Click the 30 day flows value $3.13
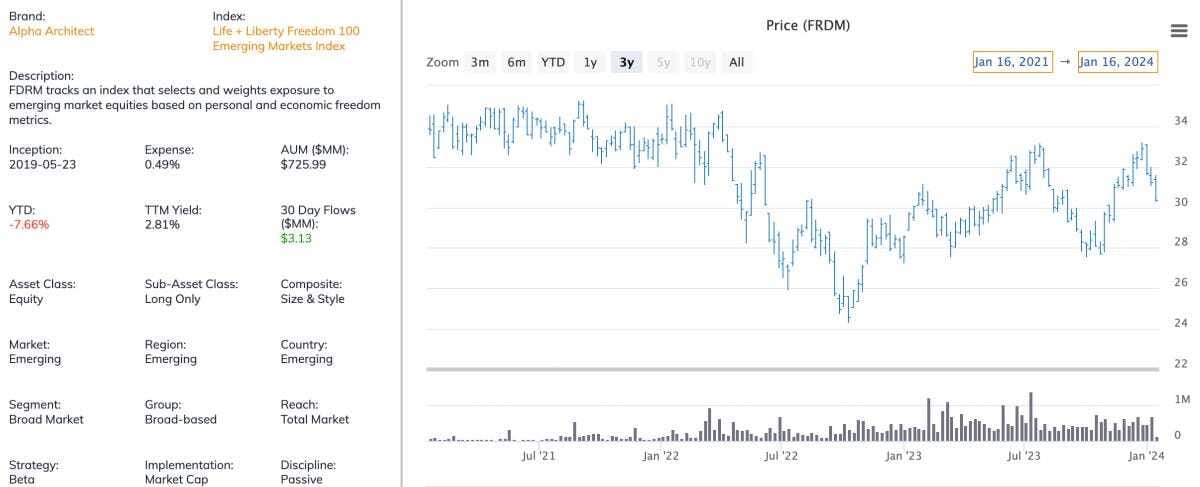The image size is (1200, 487). click(x=296, y=238)
